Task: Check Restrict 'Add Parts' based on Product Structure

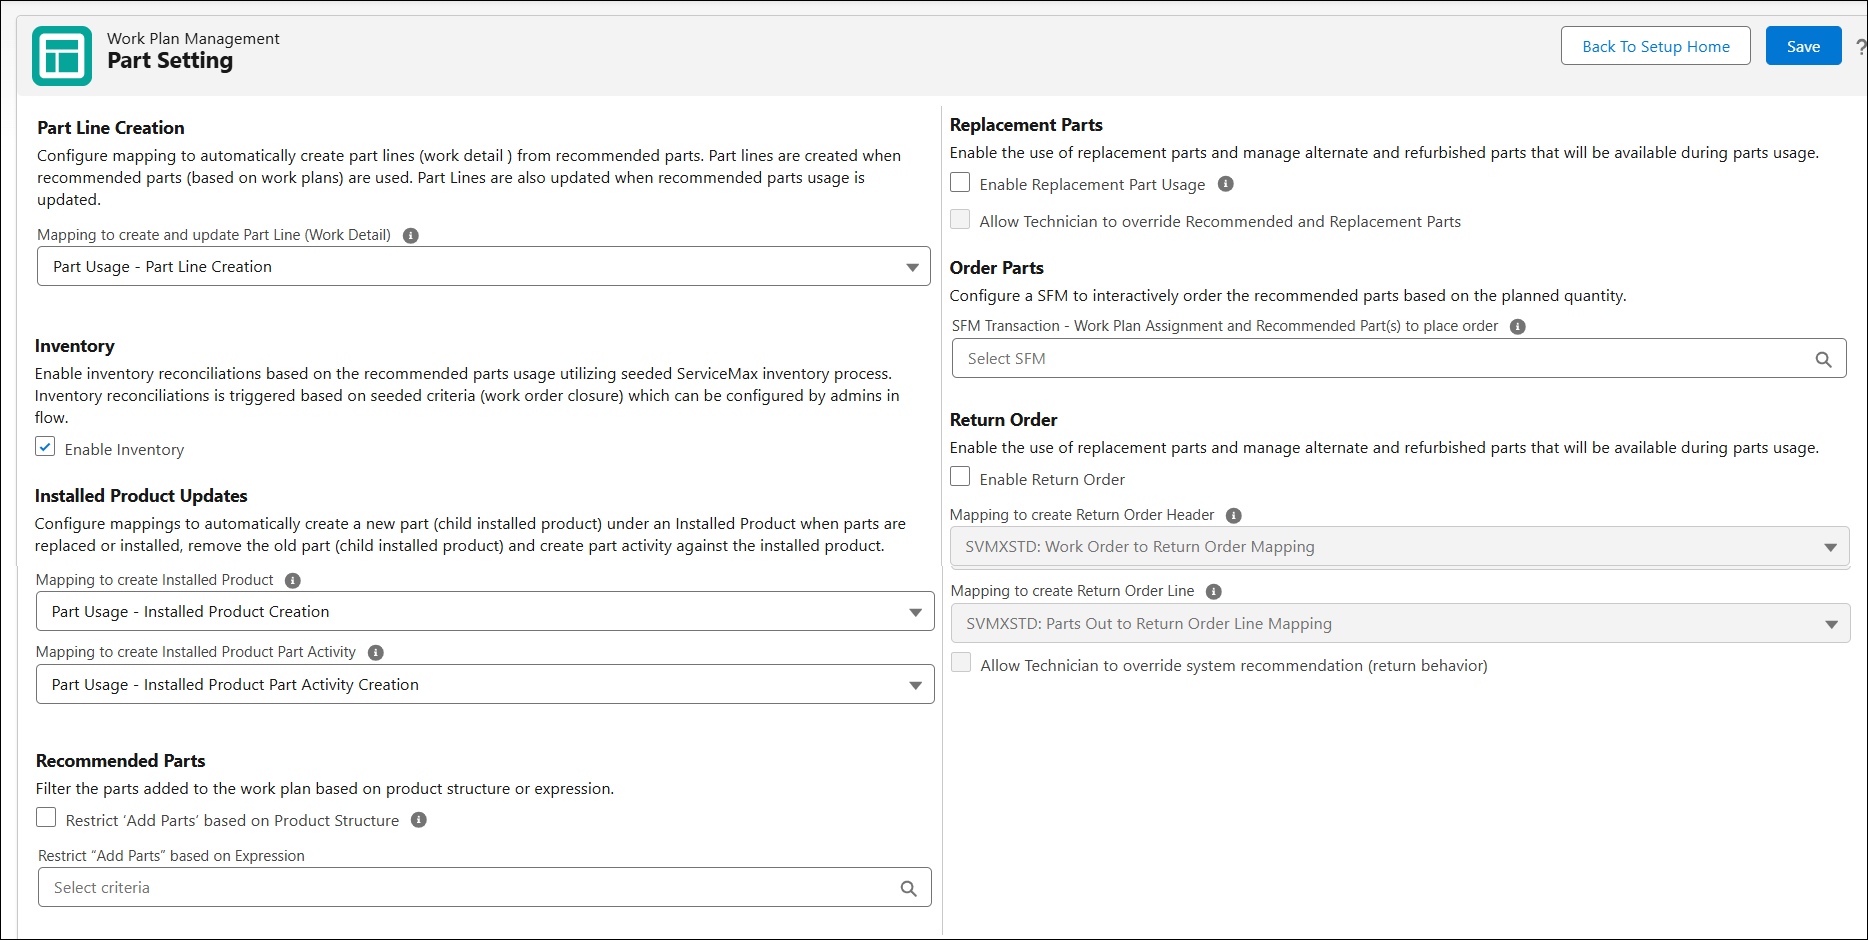Action: point(46,818)
